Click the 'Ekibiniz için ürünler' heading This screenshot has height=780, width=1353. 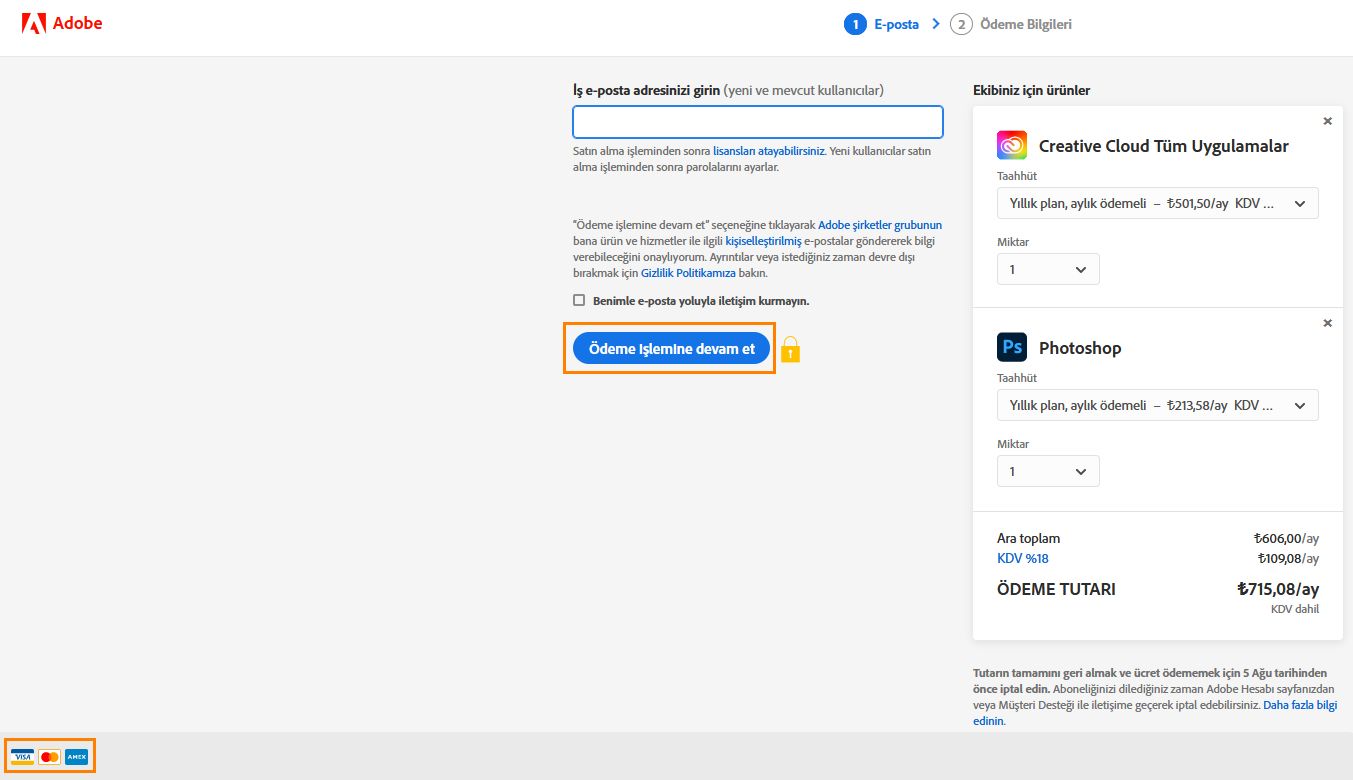(1031, 90)
